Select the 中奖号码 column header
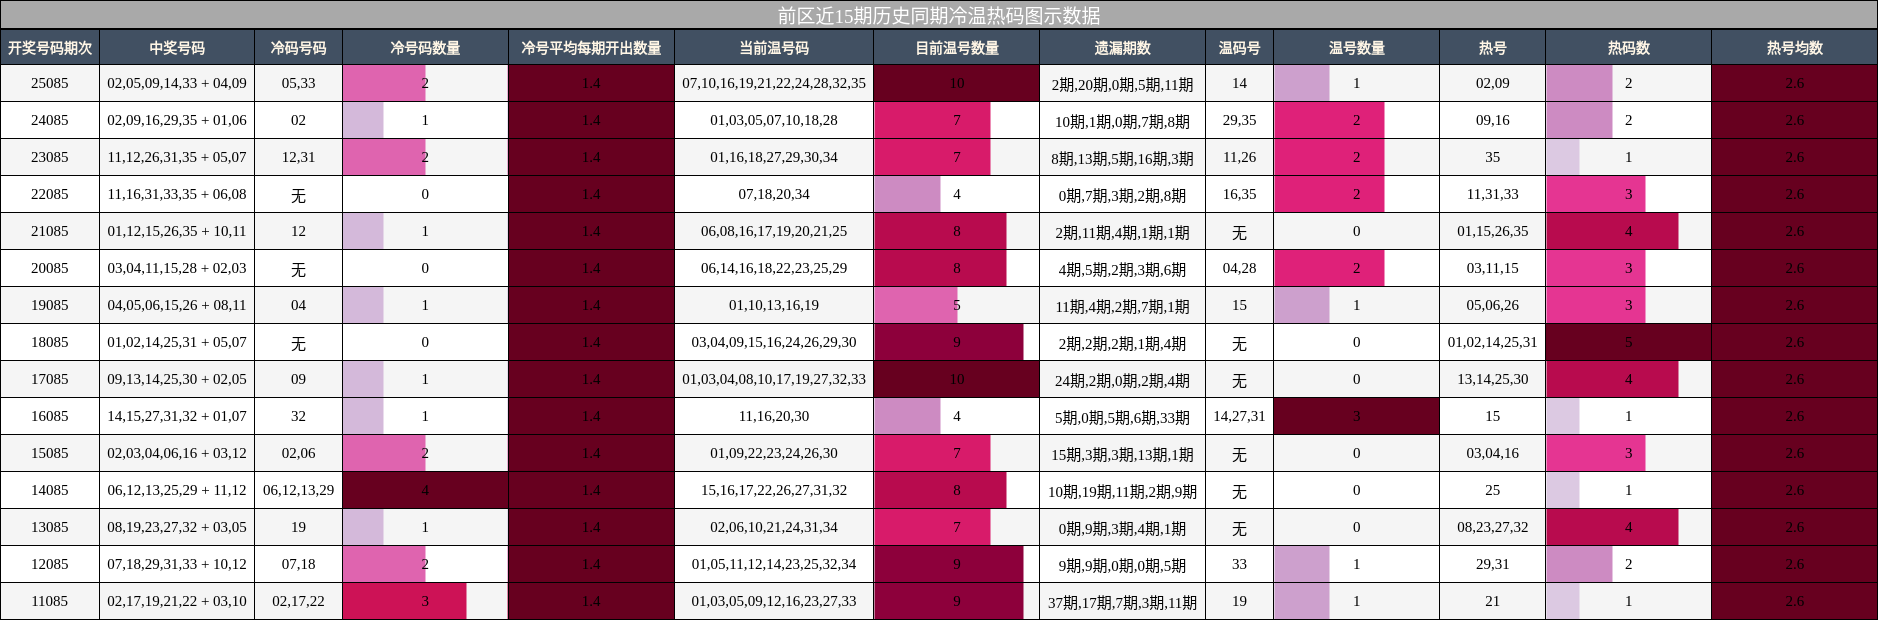Viewport: 1878px width, 620px height. 177,48
